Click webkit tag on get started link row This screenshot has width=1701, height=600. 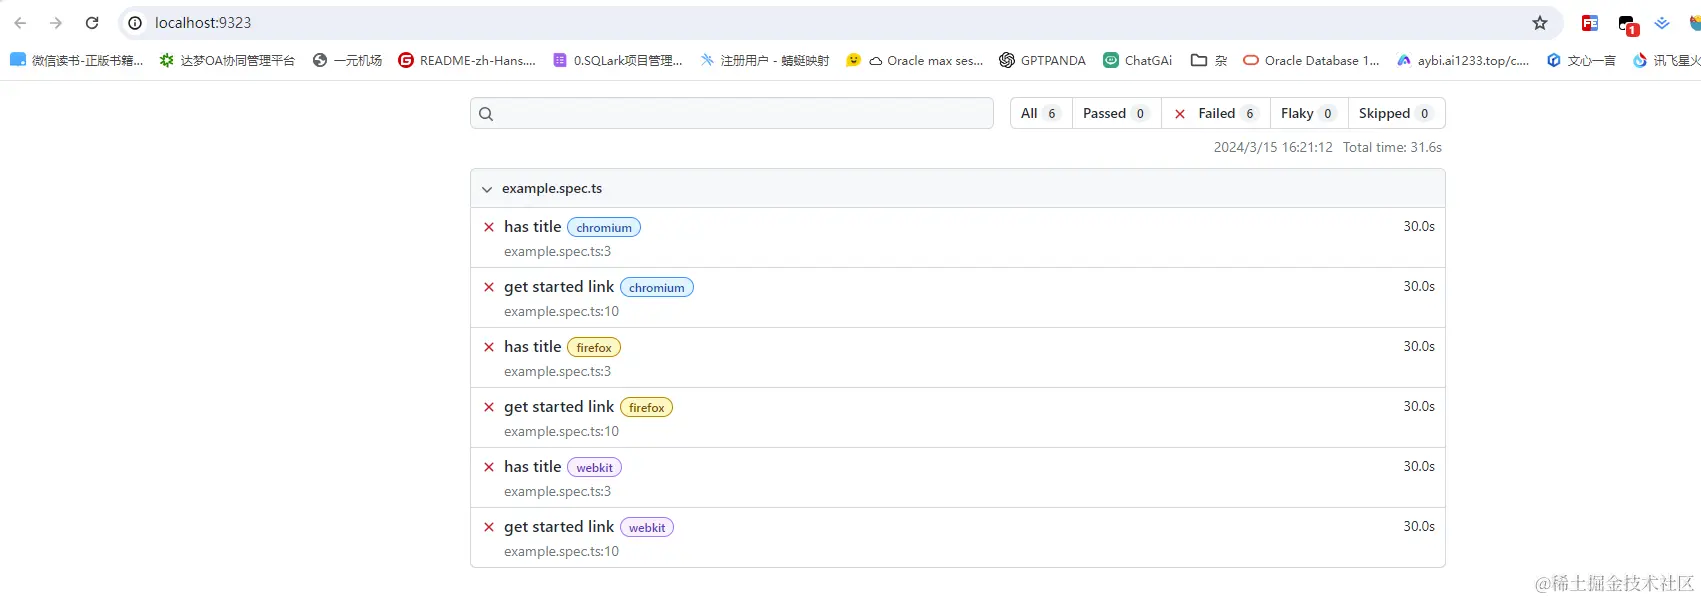click(647, 527)
